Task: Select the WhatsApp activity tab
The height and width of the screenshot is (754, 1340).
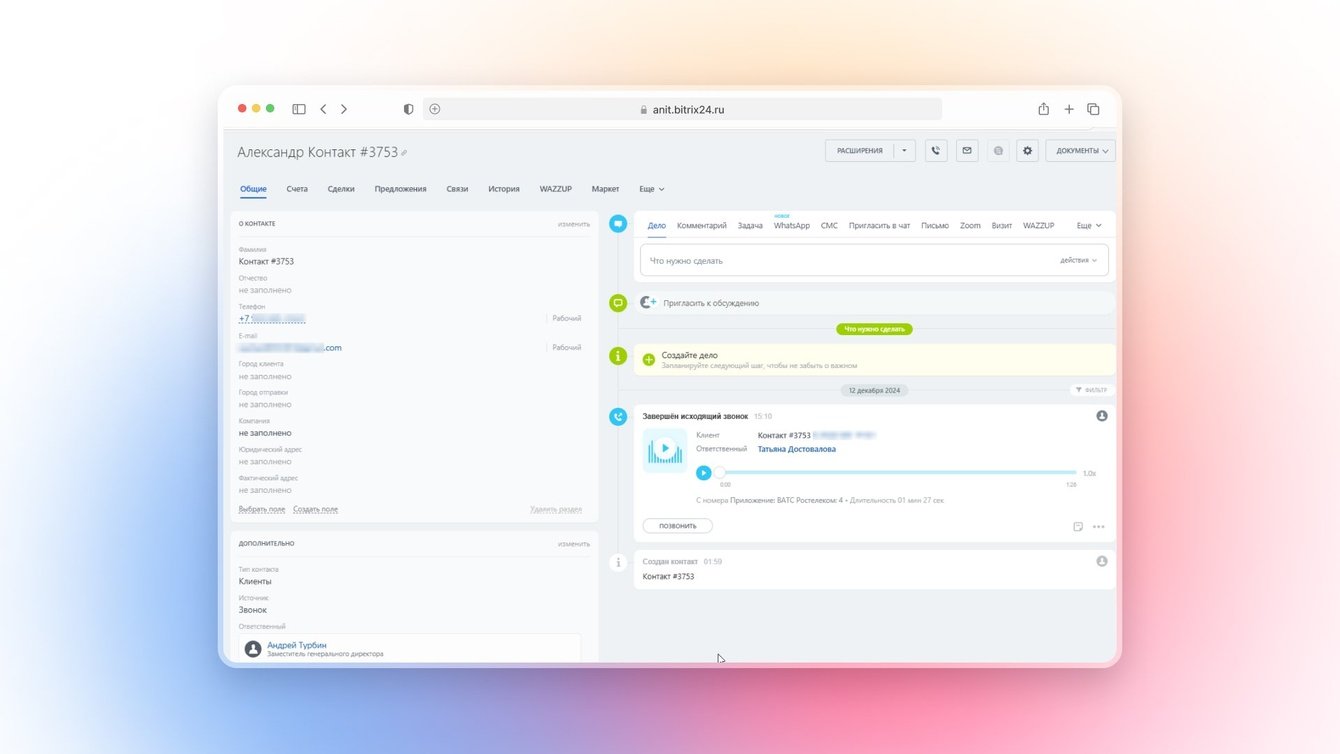Action: (x=792, y=226)
